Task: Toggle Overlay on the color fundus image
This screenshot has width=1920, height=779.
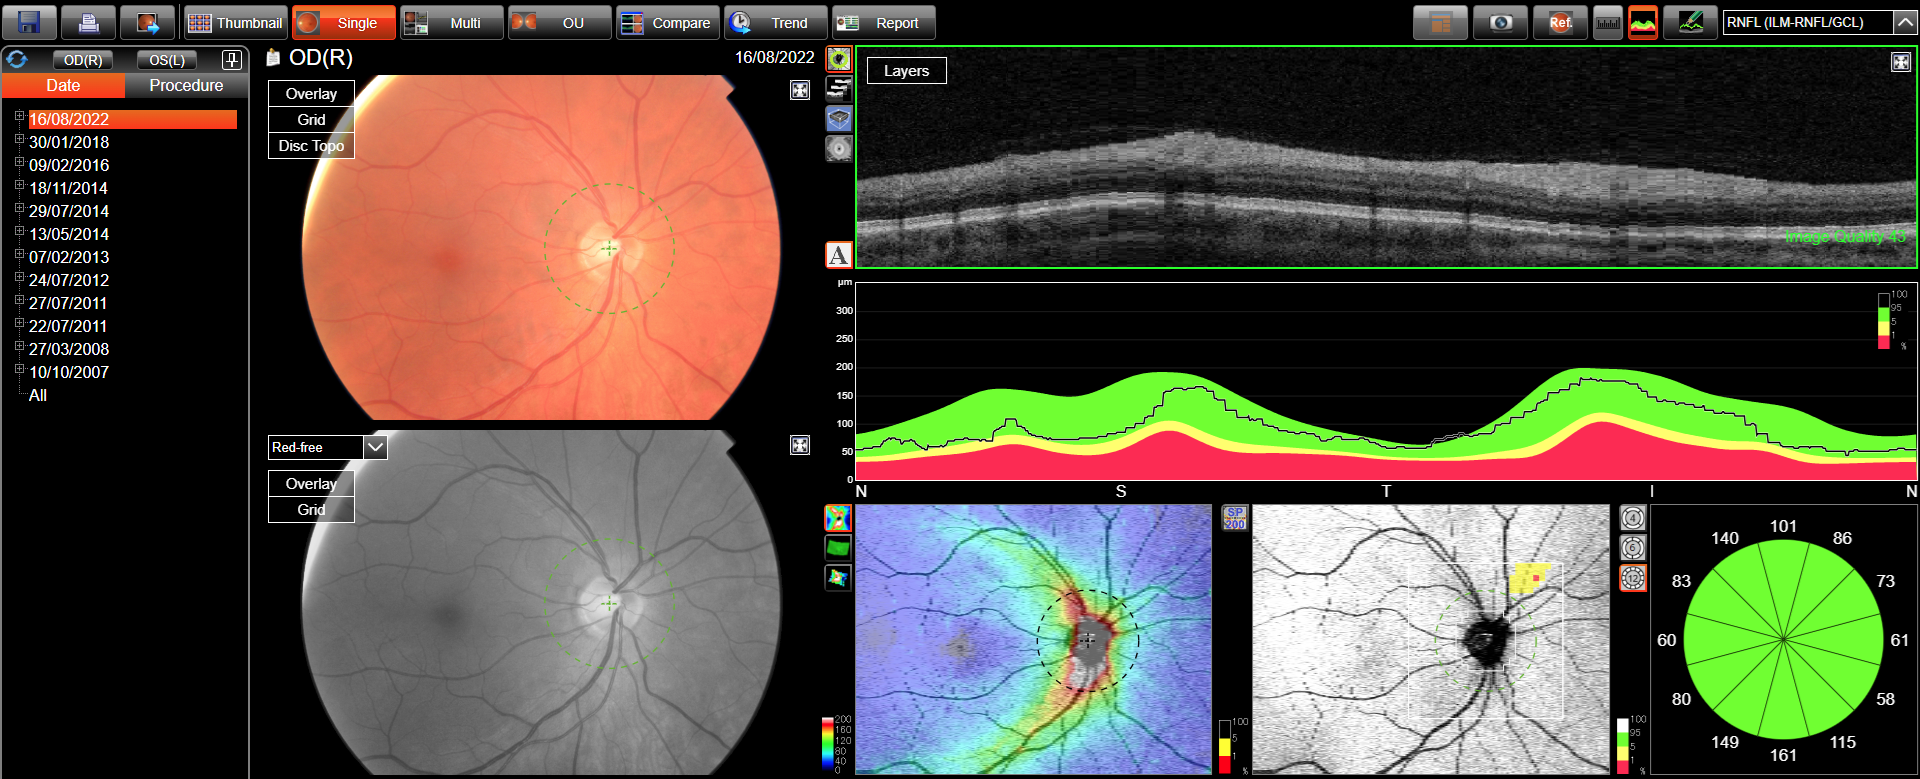Action: (x=311, y=94)
